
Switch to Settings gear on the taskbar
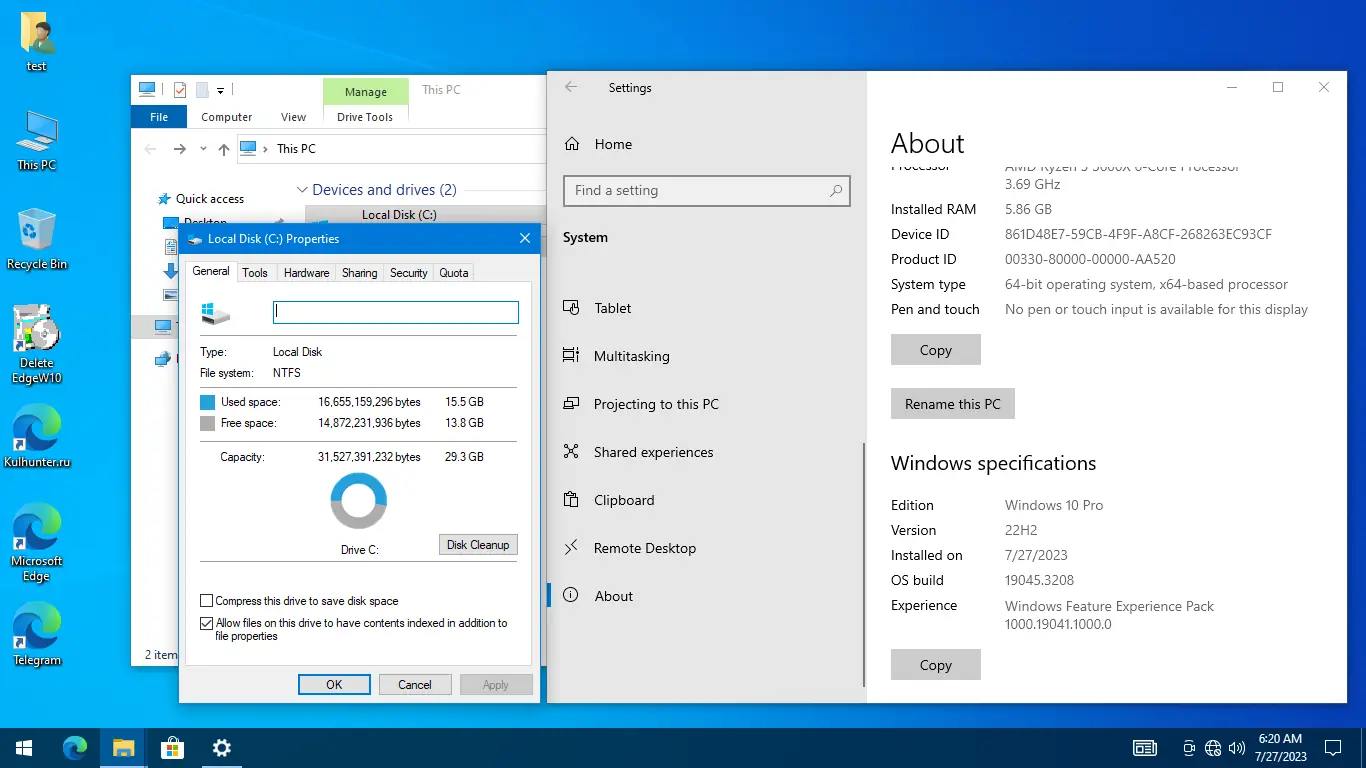click(x=222, y=748)
